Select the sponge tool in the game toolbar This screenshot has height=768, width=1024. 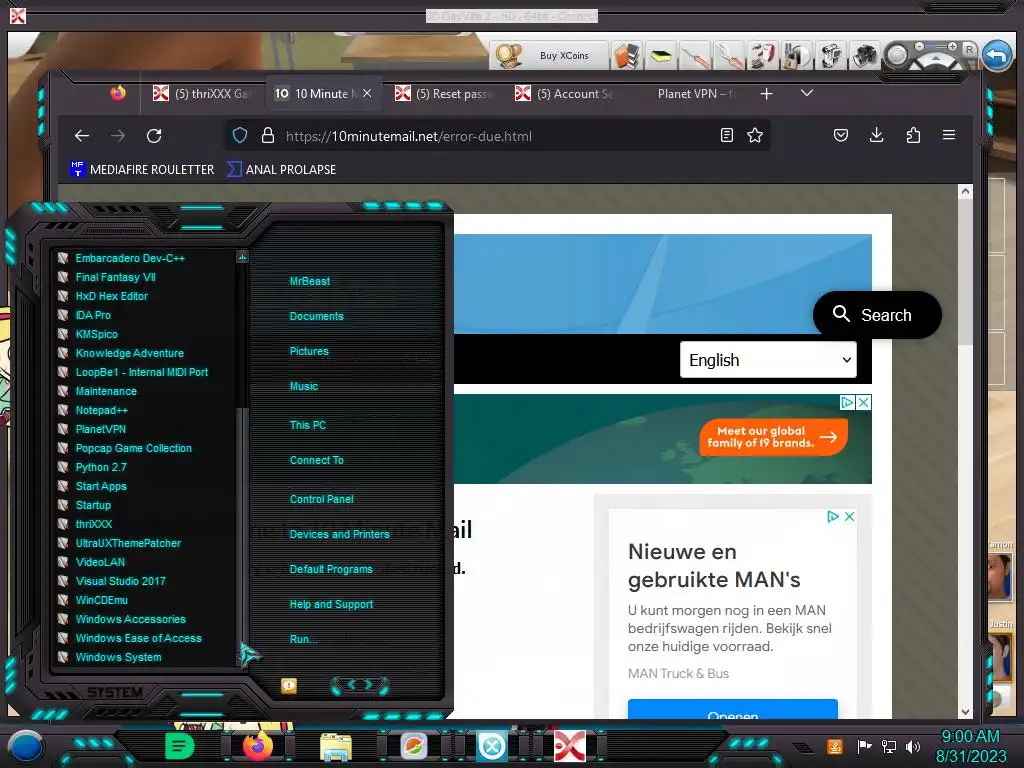point(661,56)
